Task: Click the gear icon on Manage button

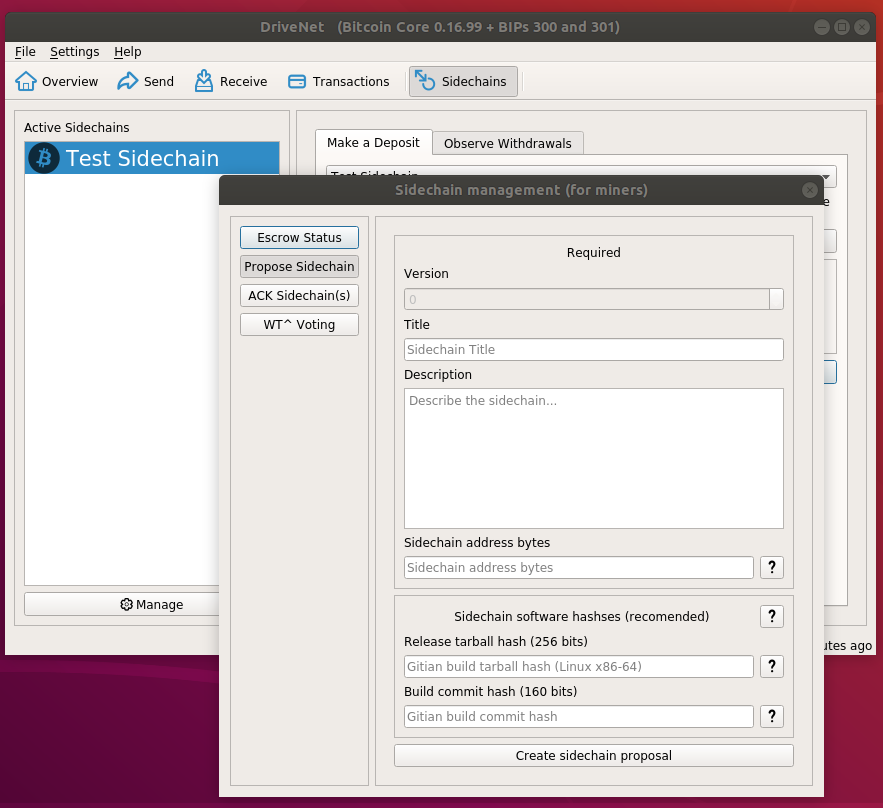Action: [127, 604]
